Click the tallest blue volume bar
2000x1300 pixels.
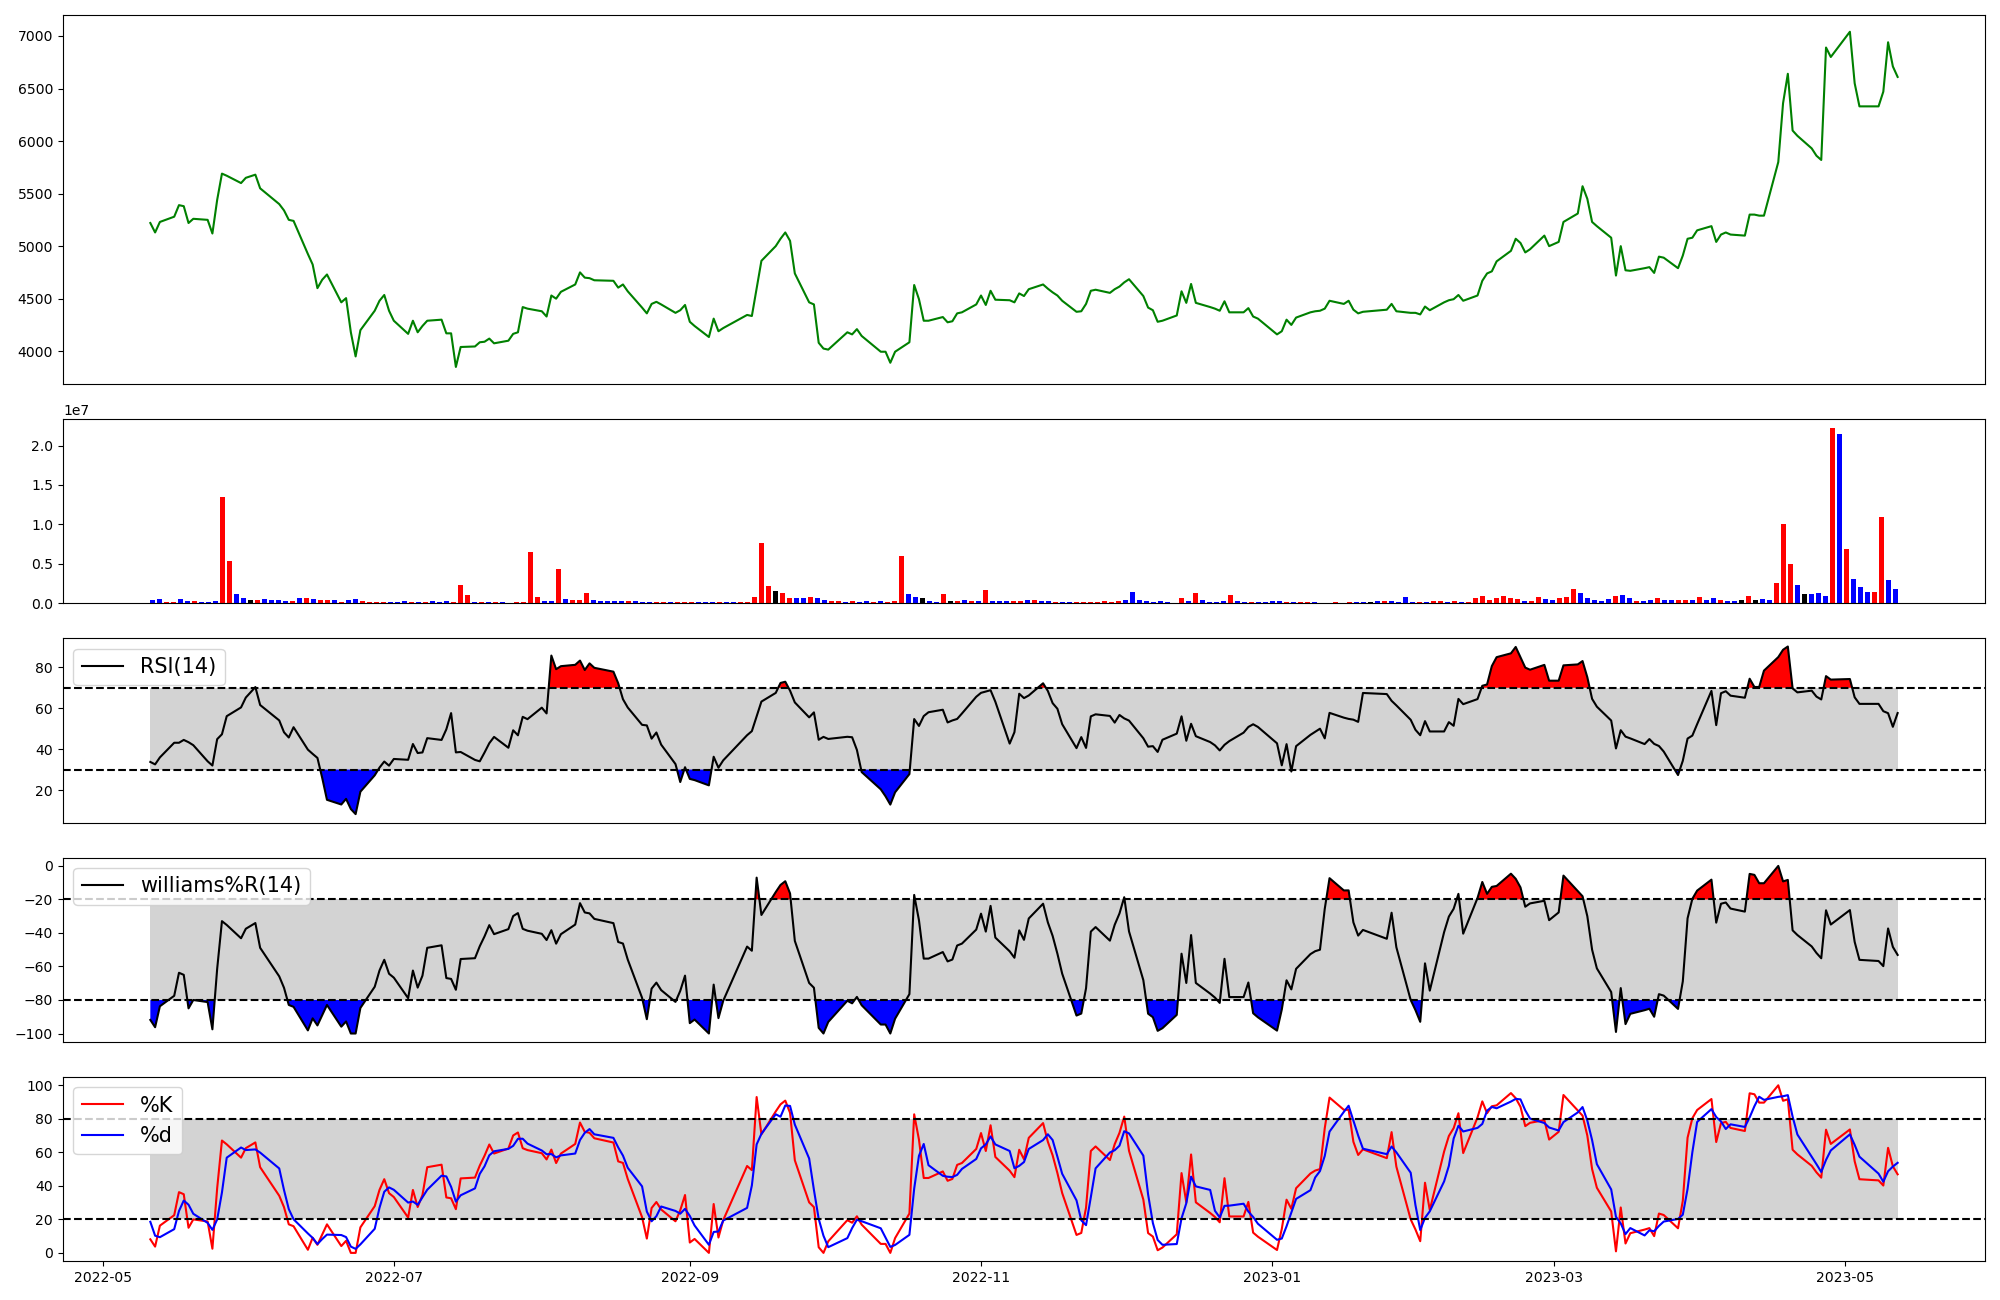click(x=1839, y=518)
